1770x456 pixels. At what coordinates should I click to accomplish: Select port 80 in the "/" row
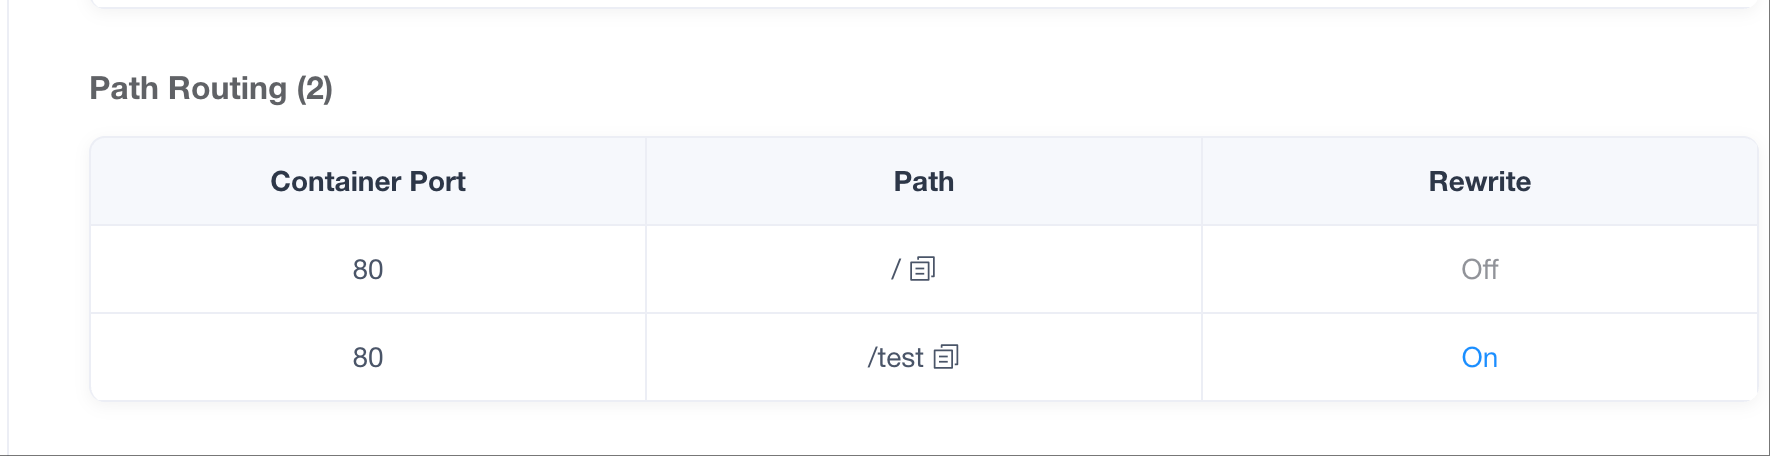tap(368, 269)
